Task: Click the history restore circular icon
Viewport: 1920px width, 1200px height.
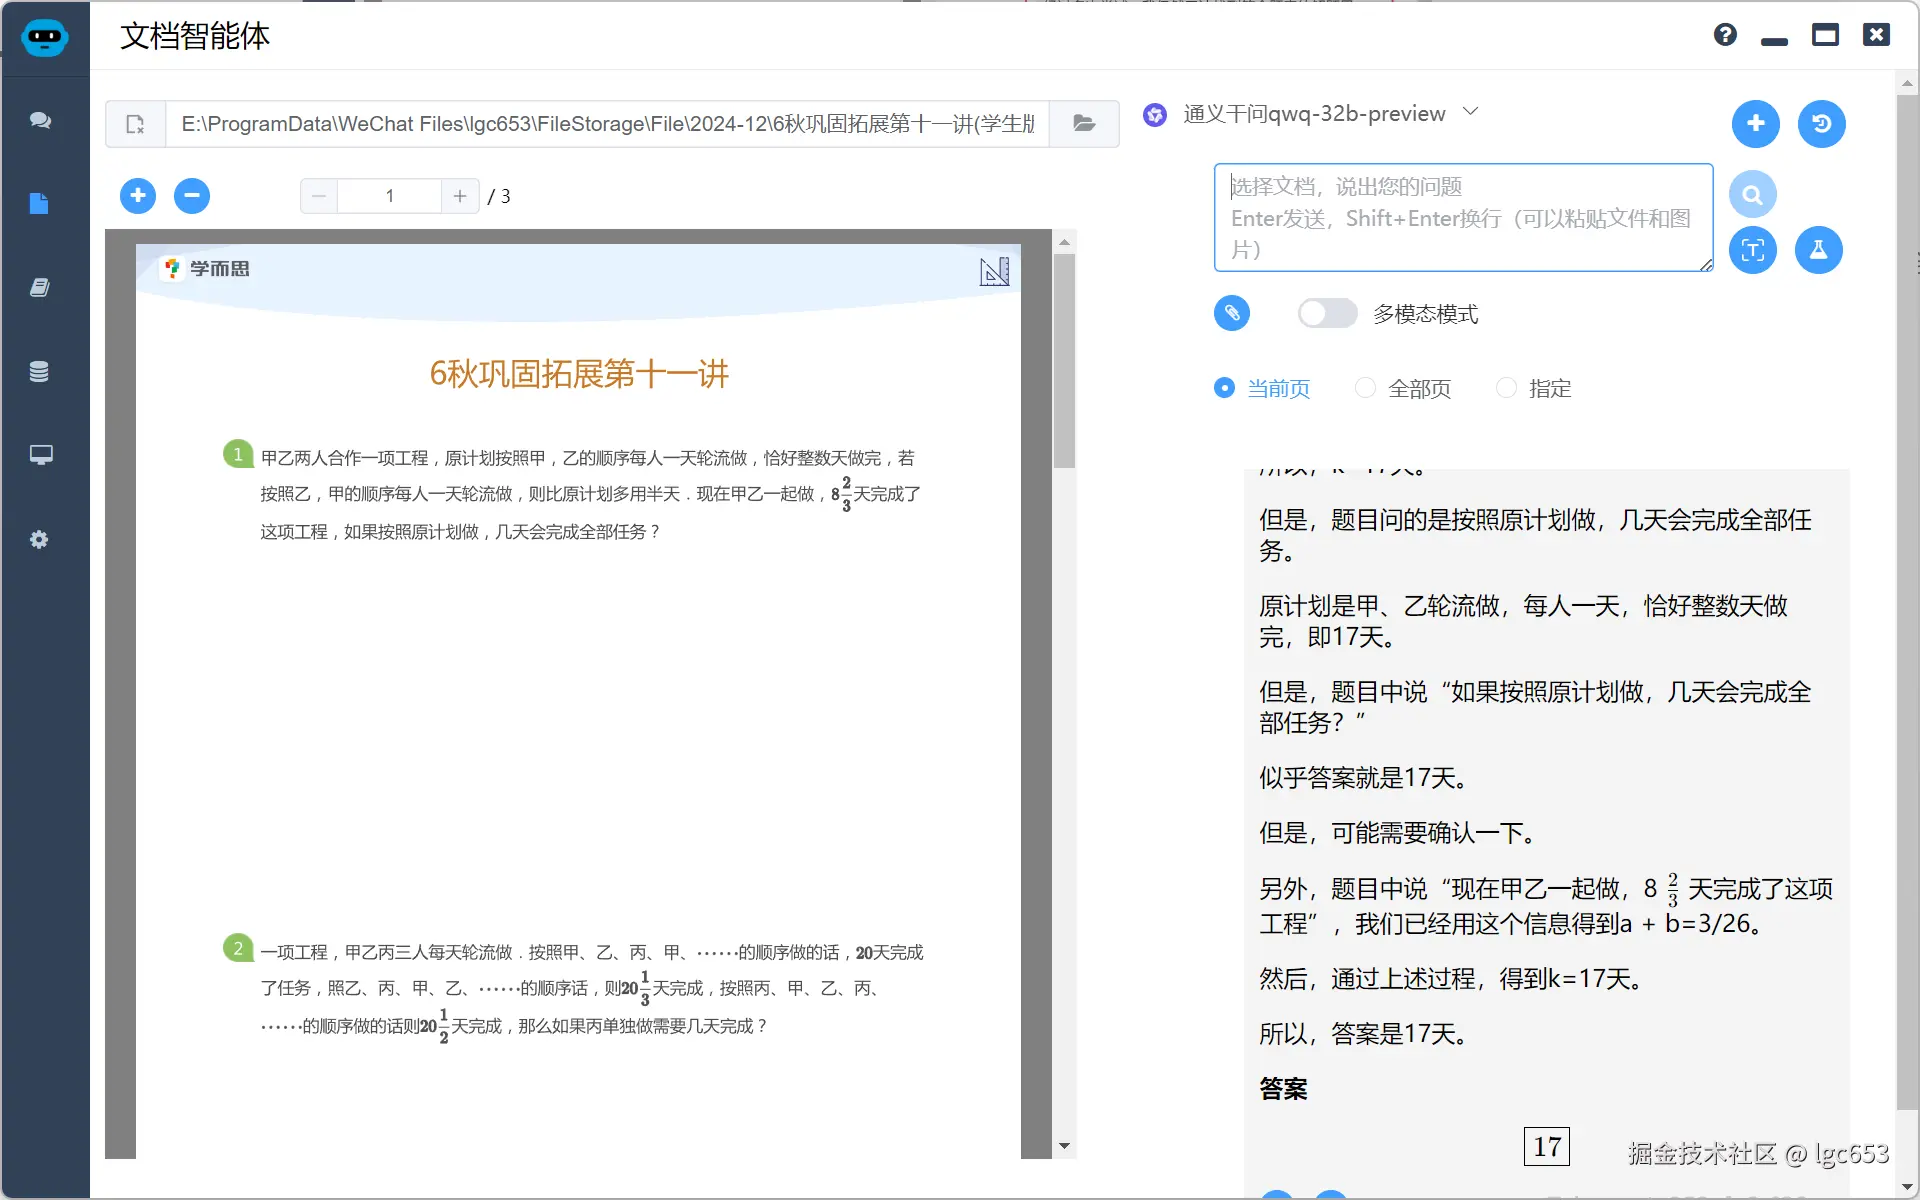Action: coord(1821,124)
